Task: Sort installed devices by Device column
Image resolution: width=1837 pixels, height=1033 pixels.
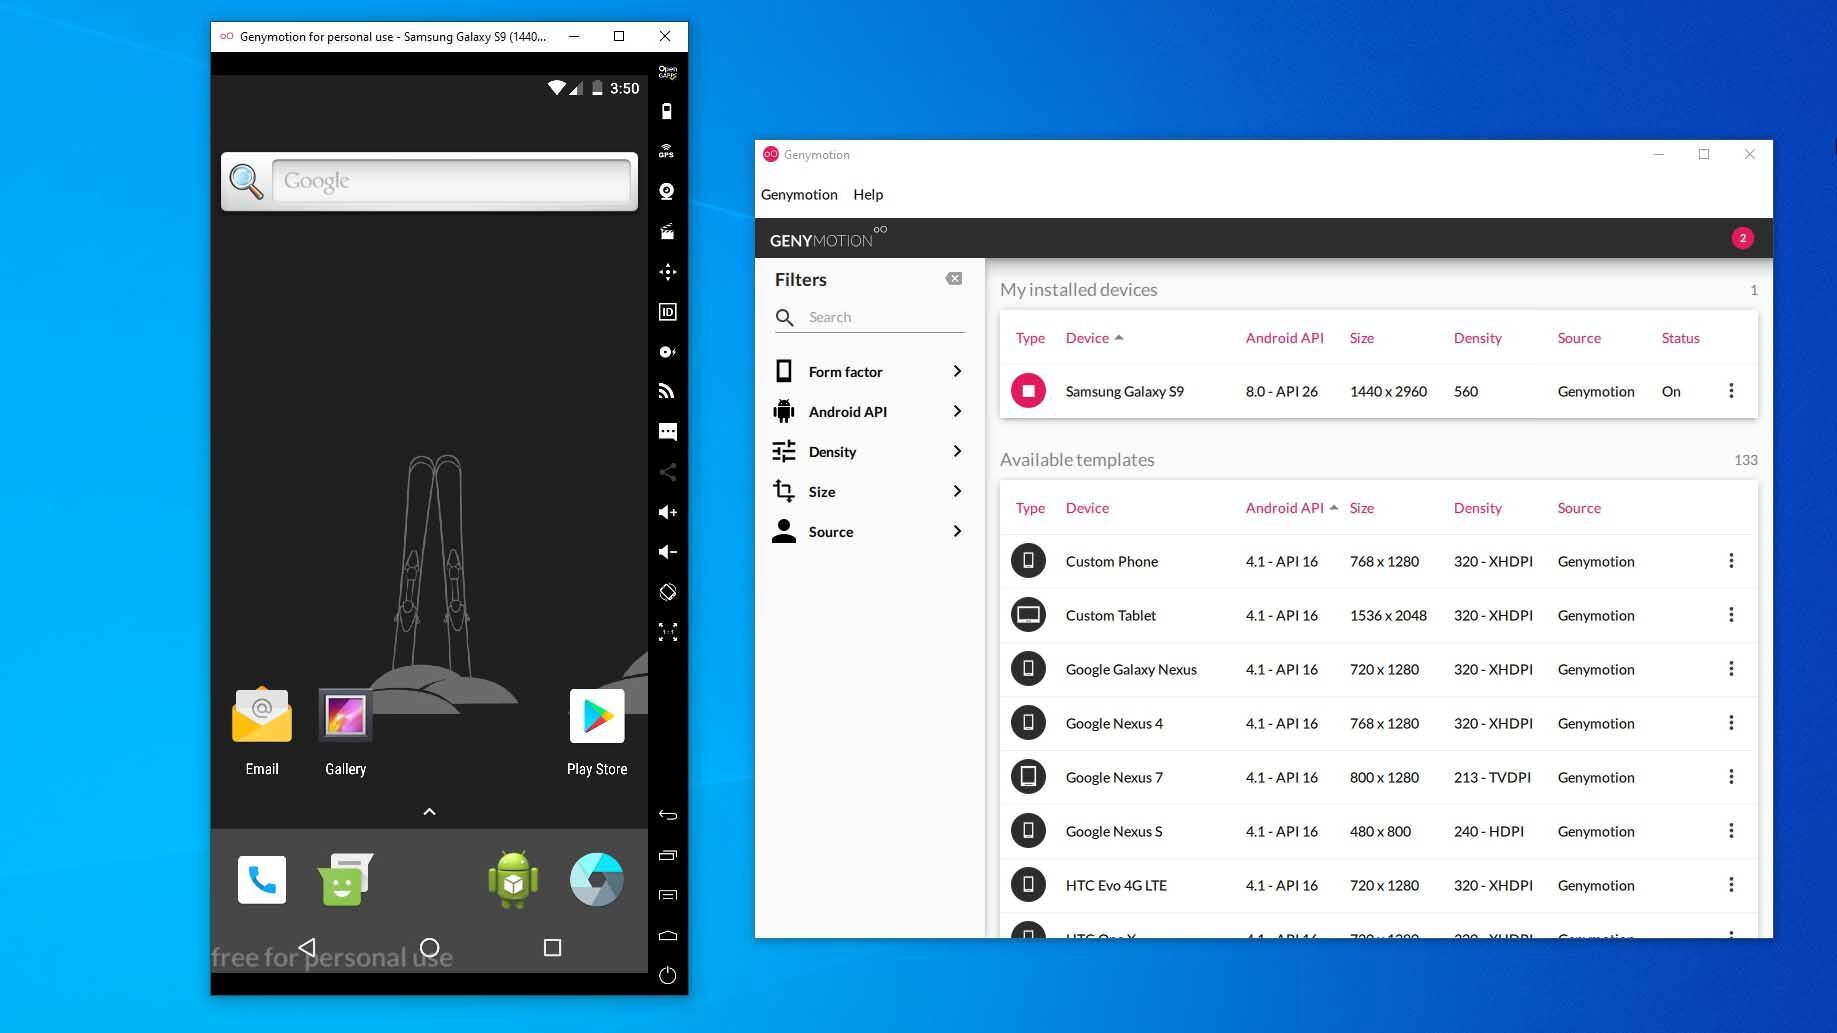Action: (x=1094, y=338)
